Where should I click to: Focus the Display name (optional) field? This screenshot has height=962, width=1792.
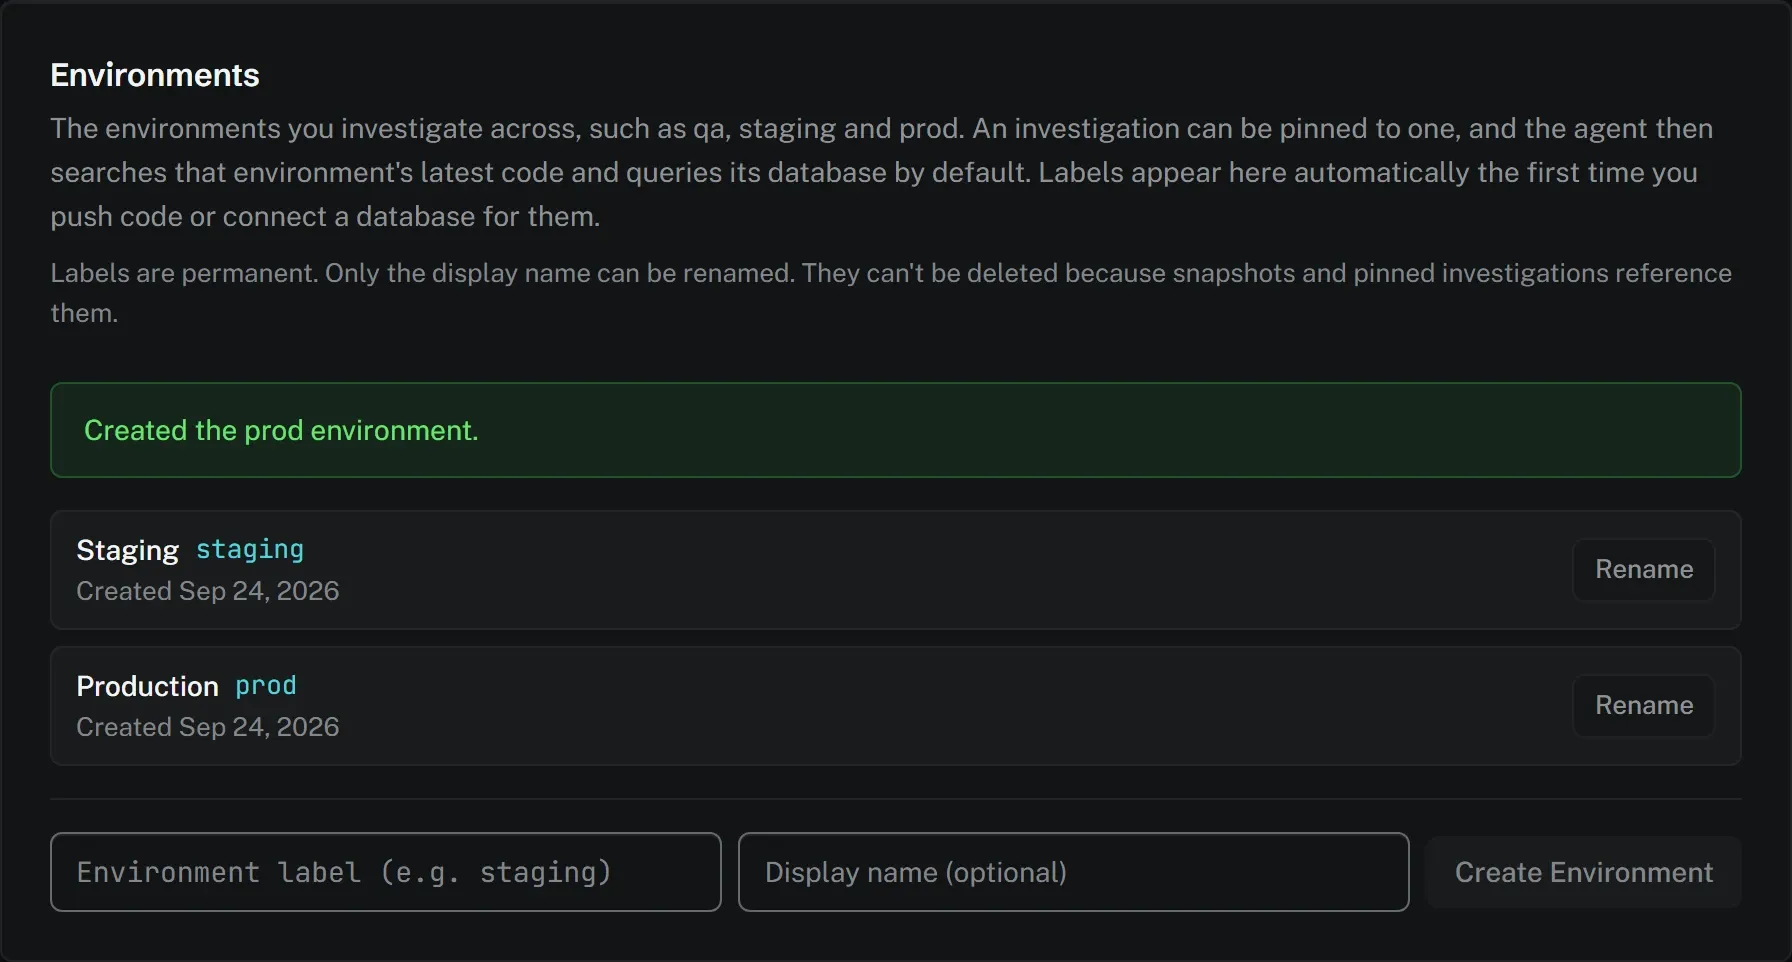tap(1073, 872)
